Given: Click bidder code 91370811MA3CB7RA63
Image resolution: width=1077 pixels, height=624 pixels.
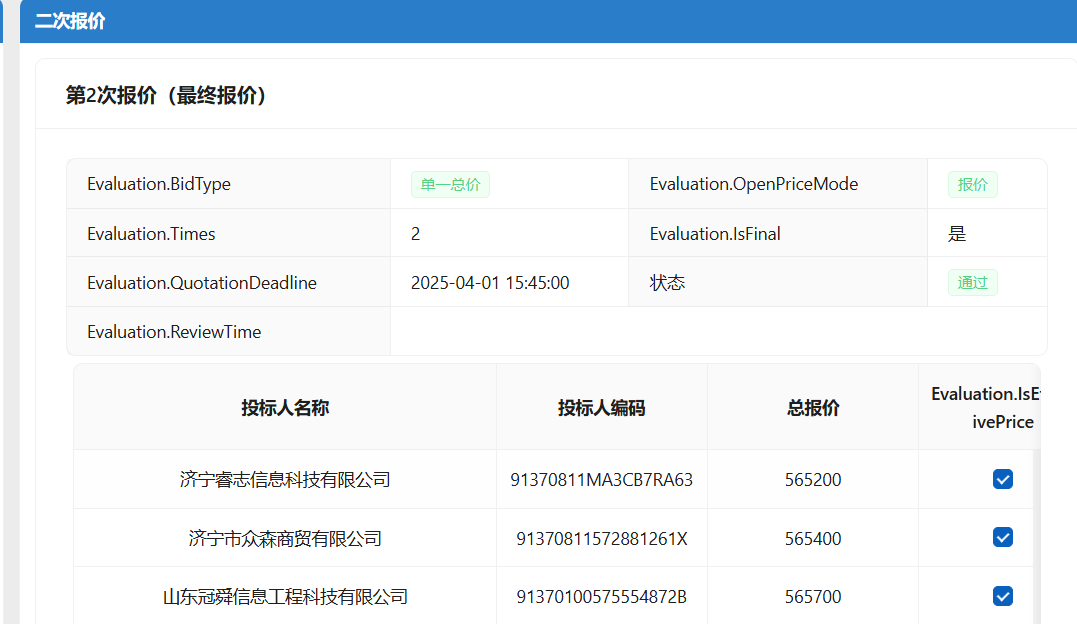Looking at the screenshot, I should tap(602, 480).
